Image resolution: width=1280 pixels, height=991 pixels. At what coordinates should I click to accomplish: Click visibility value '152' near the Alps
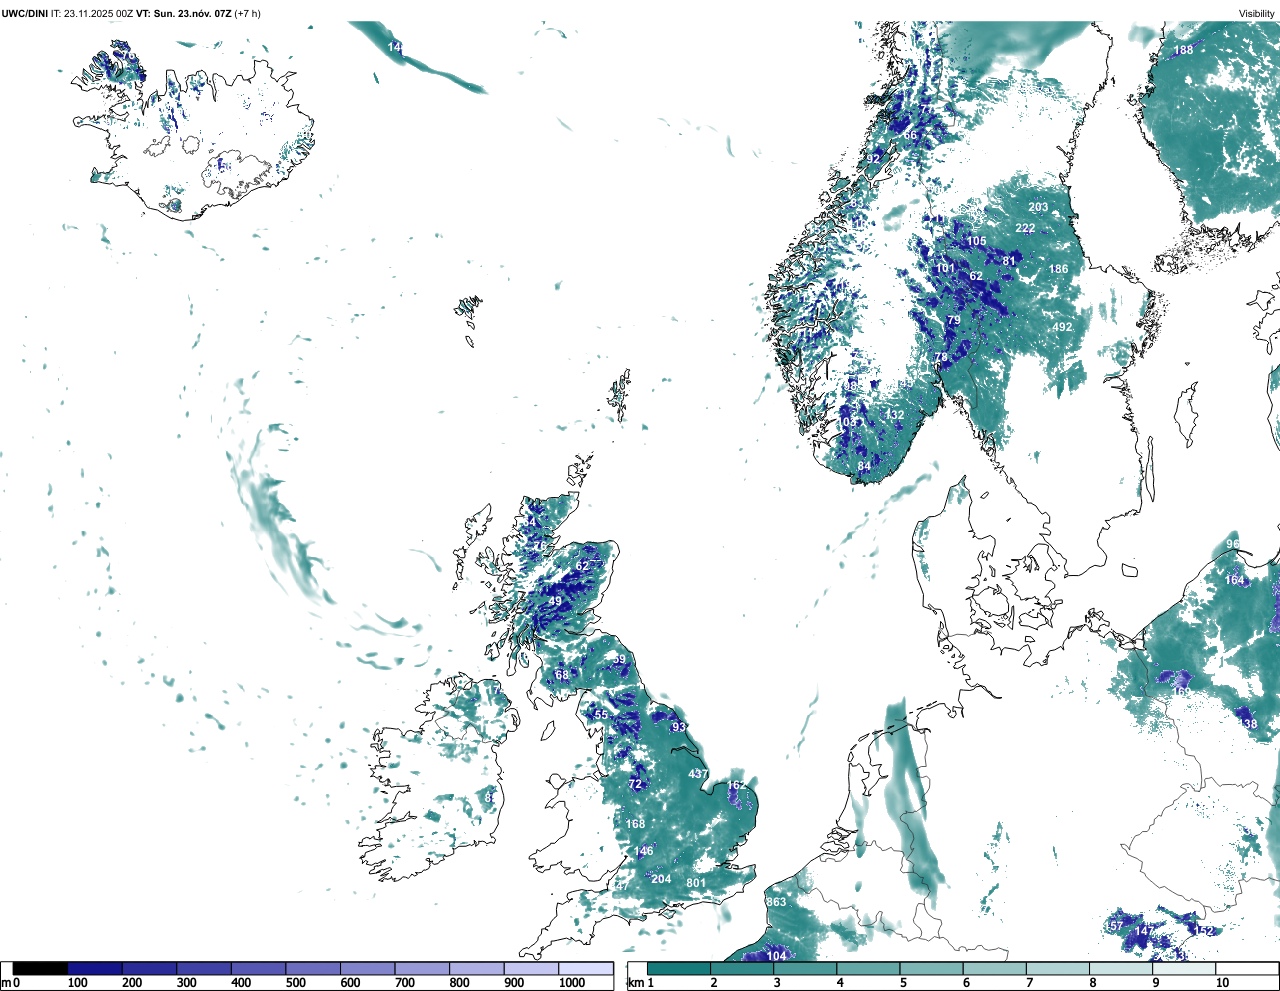(x=1204, y=931)
